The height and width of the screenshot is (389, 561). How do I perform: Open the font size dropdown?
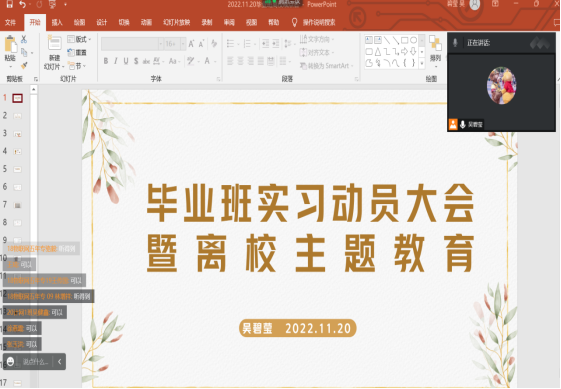pos(183,44)
